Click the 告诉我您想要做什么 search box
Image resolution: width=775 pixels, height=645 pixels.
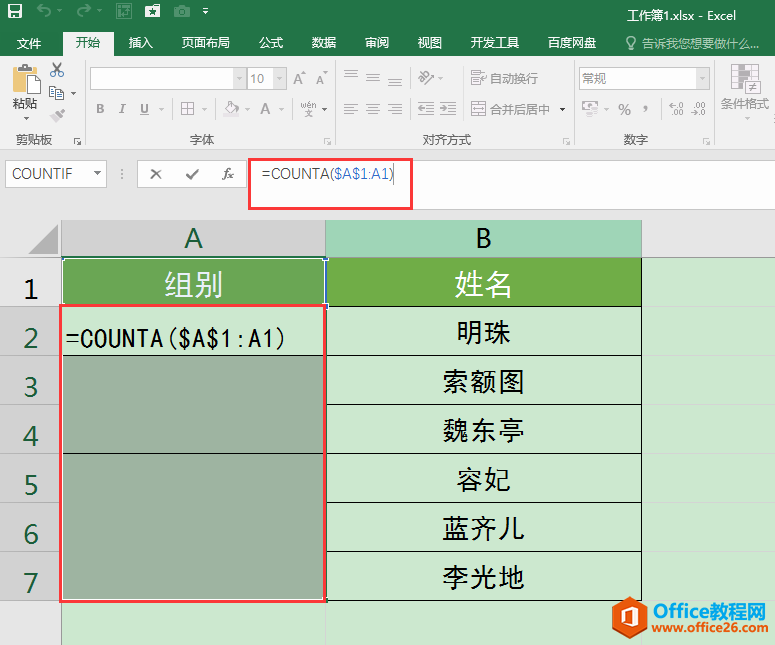coord(692,43)
